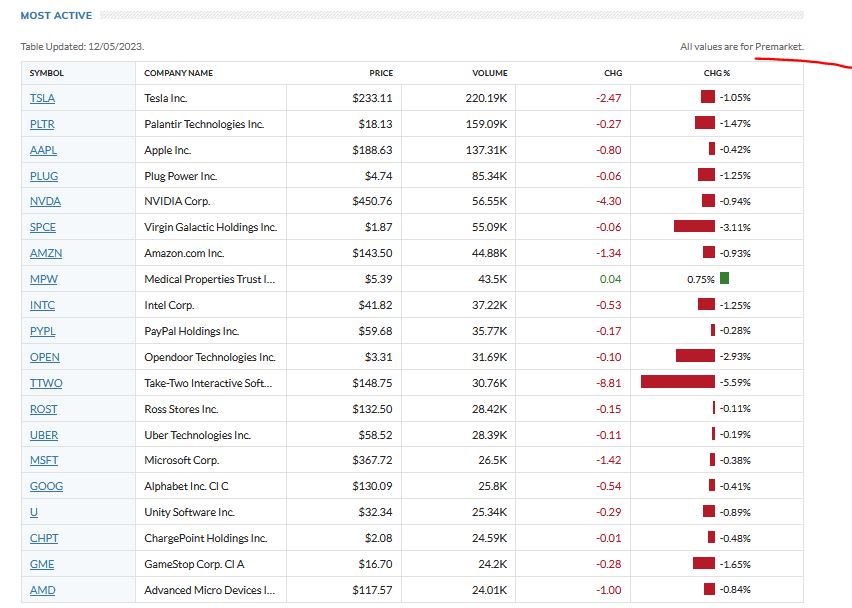Viewport: 852px width, 608px height.
Task: Click the CHG % column header
Action: [x=717, y=73]
